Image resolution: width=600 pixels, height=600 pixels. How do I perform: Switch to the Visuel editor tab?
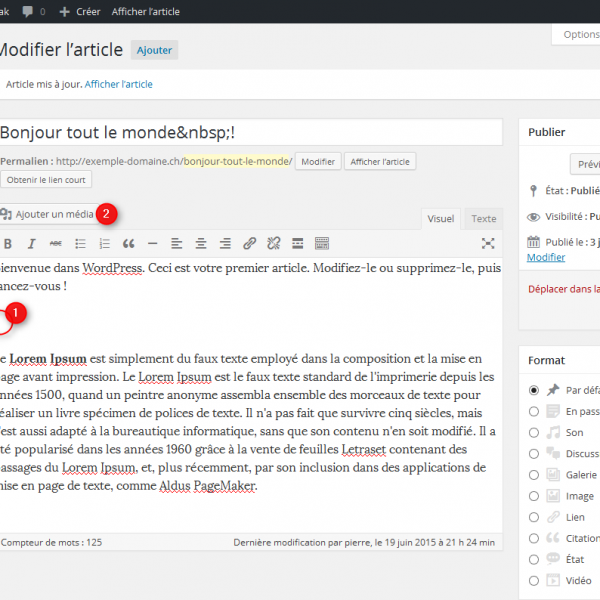click(x=440, y=218)
